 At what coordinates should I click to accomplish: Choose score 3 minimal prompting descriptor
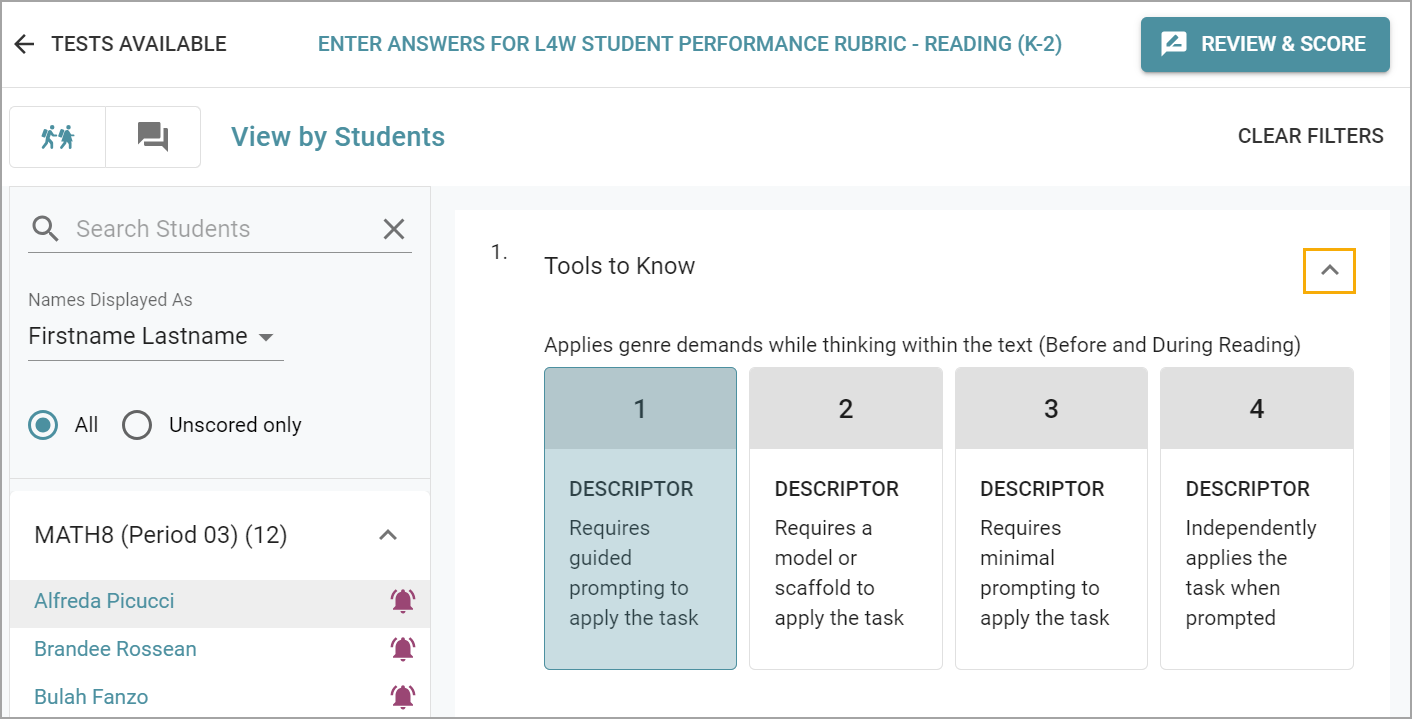point(1051,518)
